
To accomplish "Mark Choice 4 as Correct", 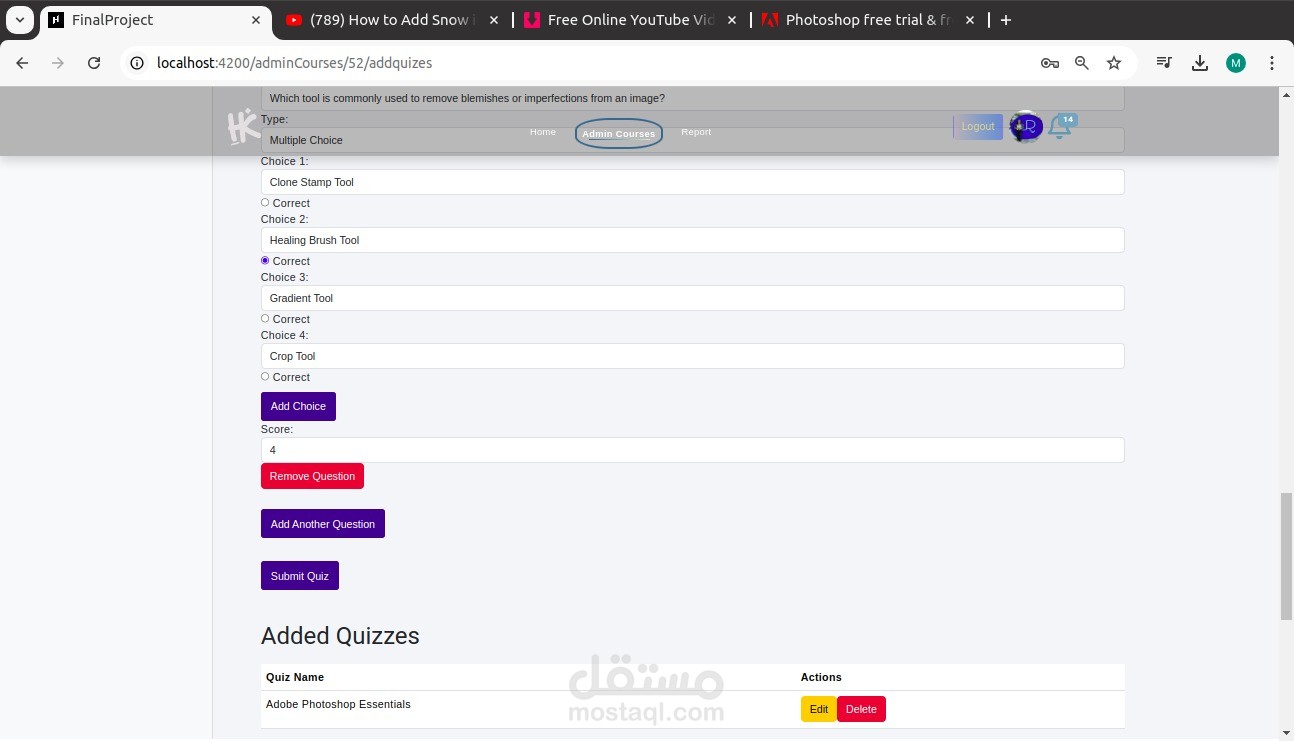I will click(265, 377).
